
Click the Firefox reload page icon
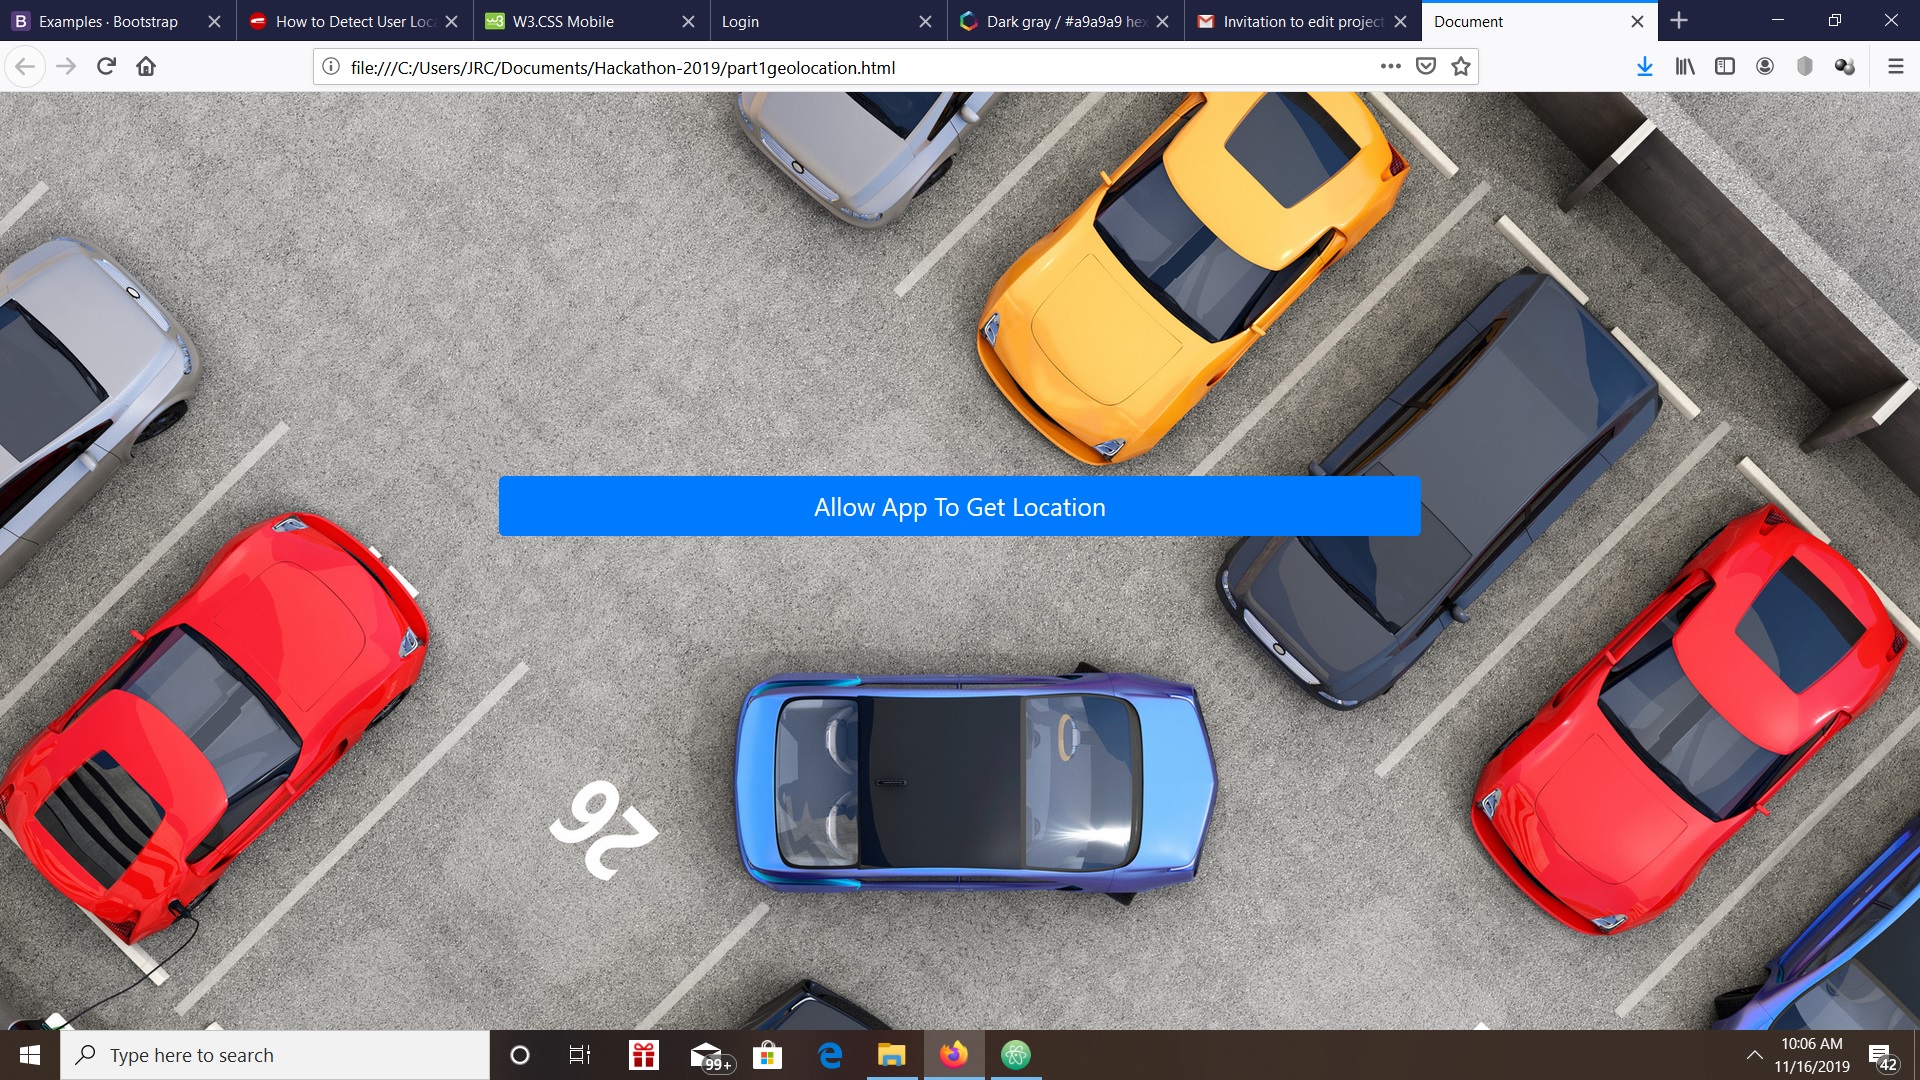tap(106, 66)
